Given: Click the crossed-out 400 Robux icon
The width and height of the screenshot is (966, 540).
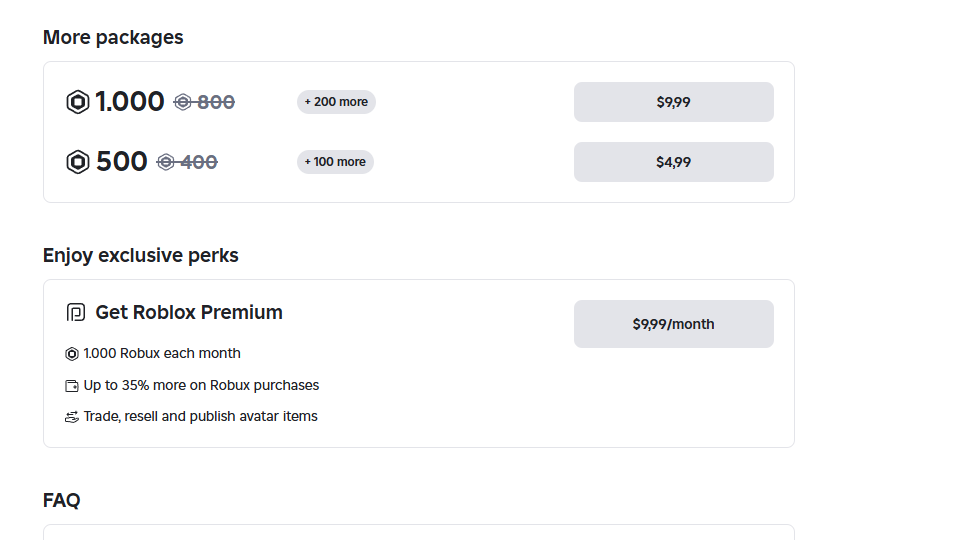Looking at the screenshot, I should tap(165, 162).
